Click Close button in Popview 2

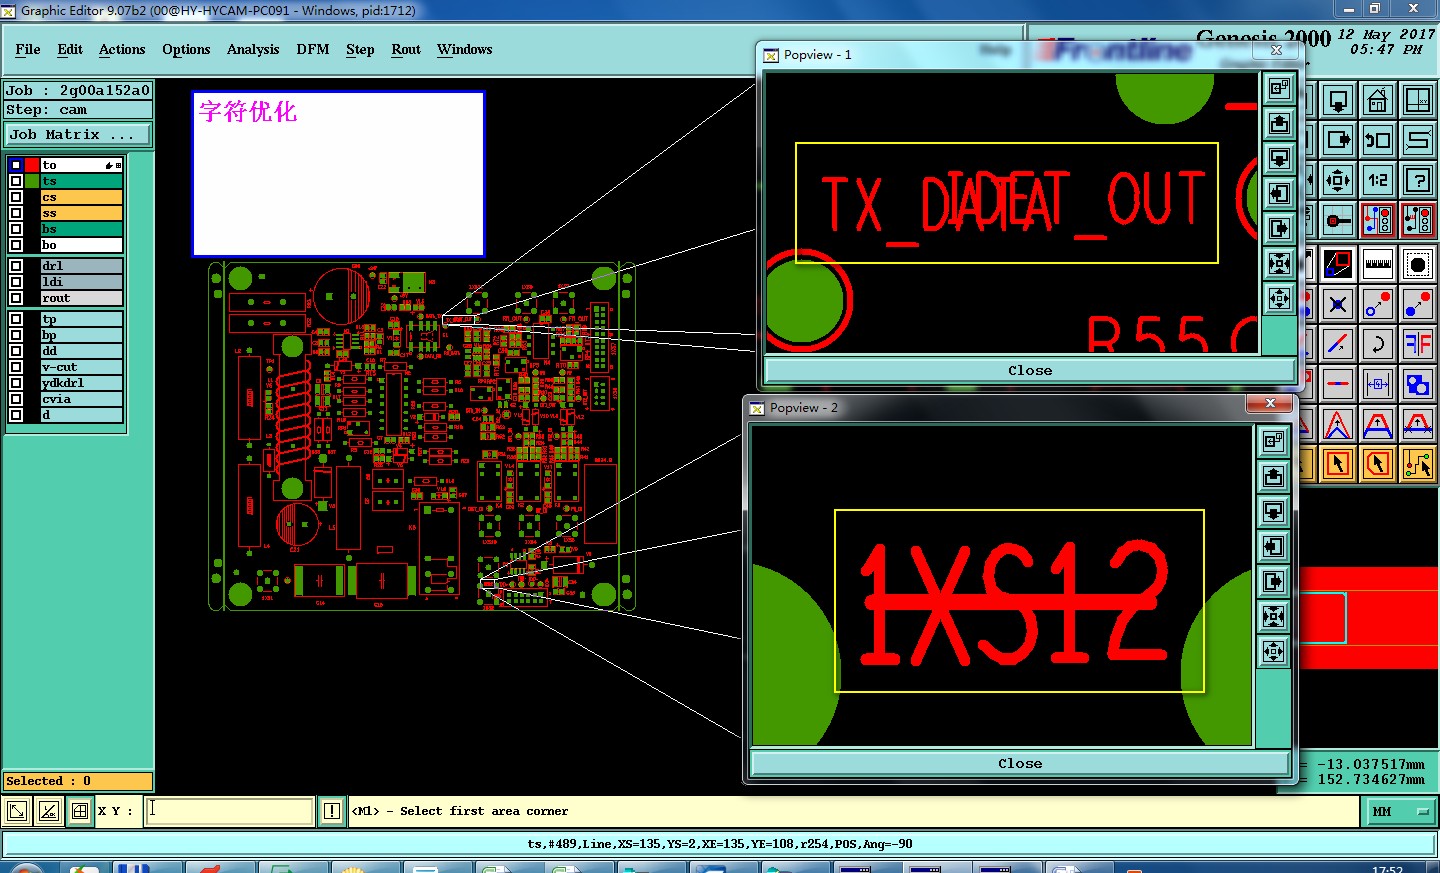tap(1020, 763)
